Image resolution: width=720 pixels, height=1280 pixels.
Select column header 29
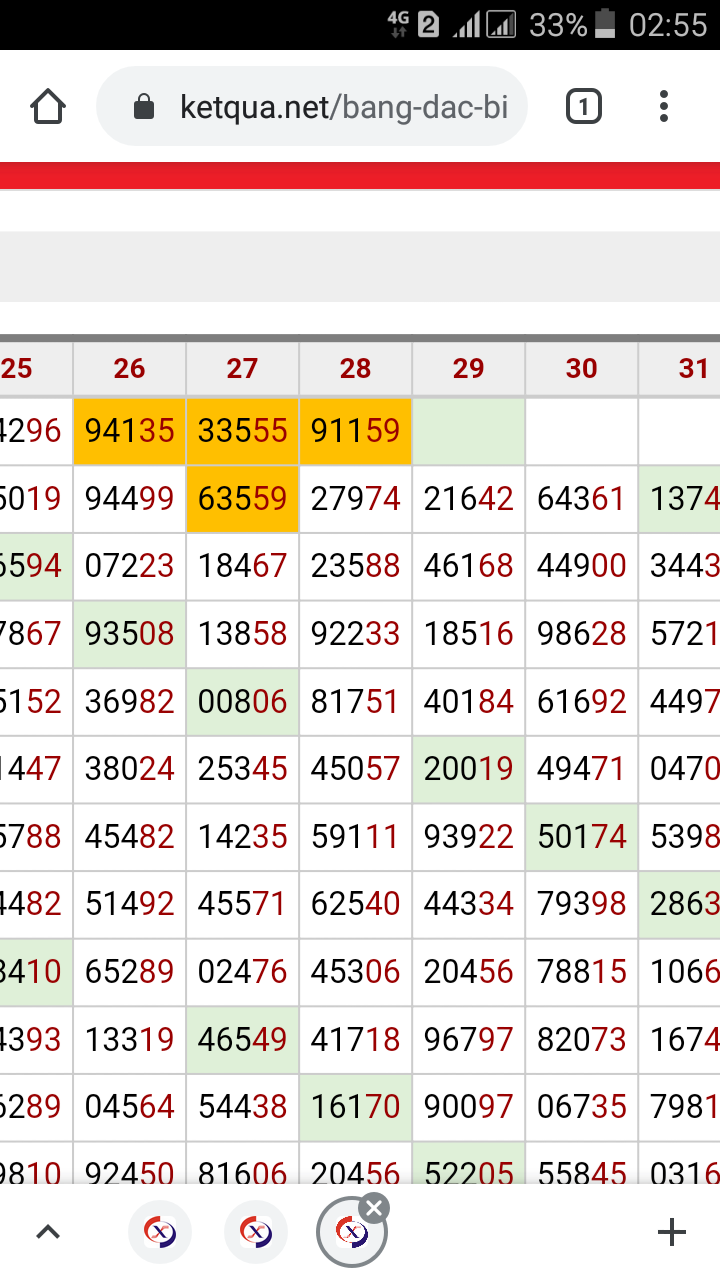click(x=468, y=369)
